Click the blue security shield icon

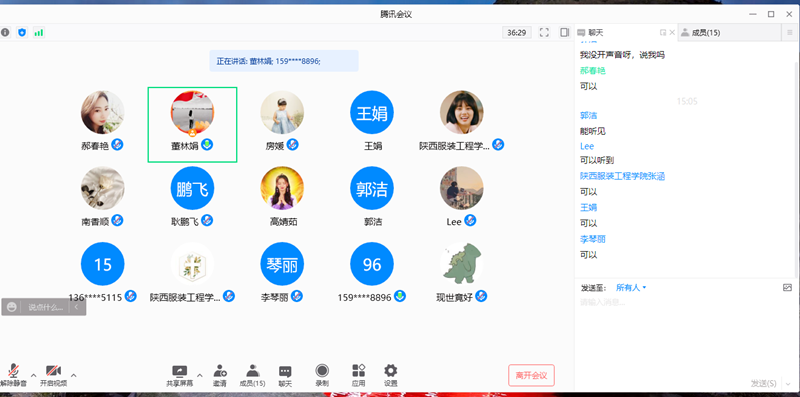click(21, 33)
